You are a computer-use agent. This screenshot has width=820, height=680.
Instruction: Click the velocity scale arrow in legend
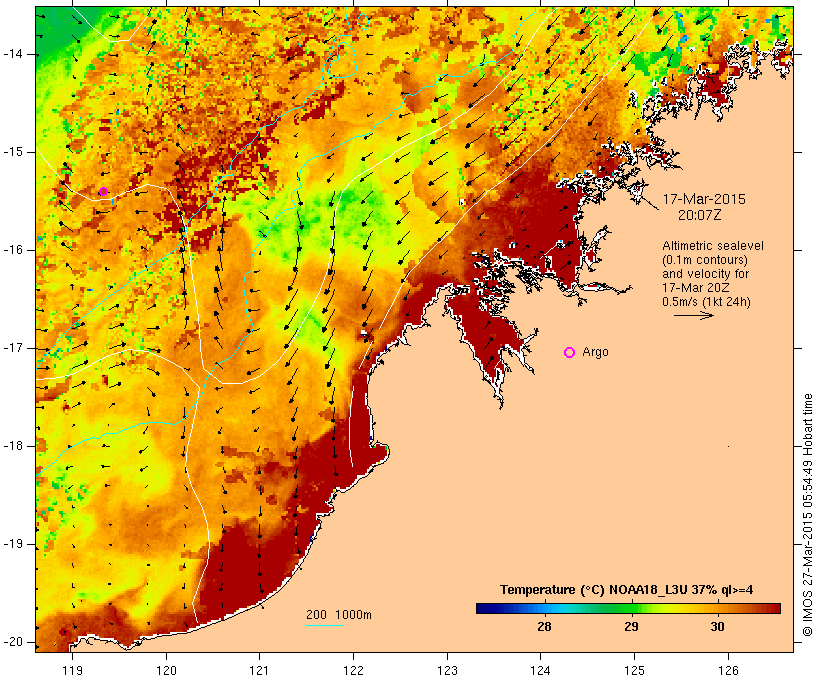[693, 315]
